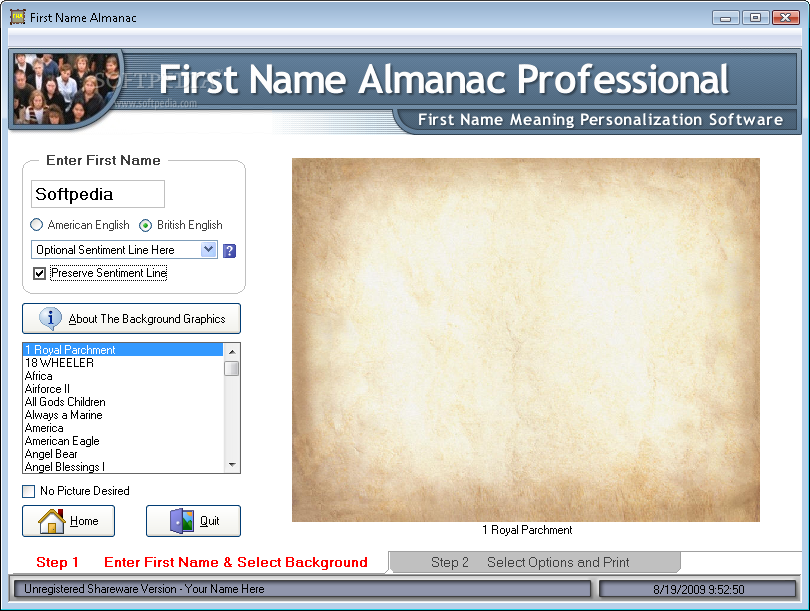The width and height of the screenshot is (810, 611).
Task: Click the Quit button label
Action: [209, 521]
